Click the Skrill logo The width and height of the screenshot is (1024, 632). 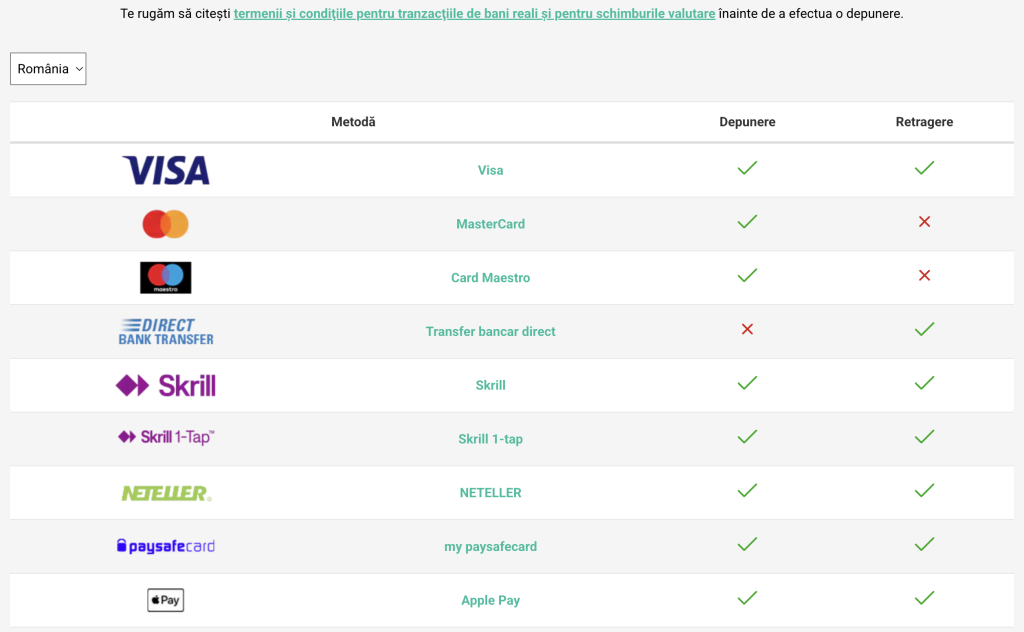tap(166, 385)
